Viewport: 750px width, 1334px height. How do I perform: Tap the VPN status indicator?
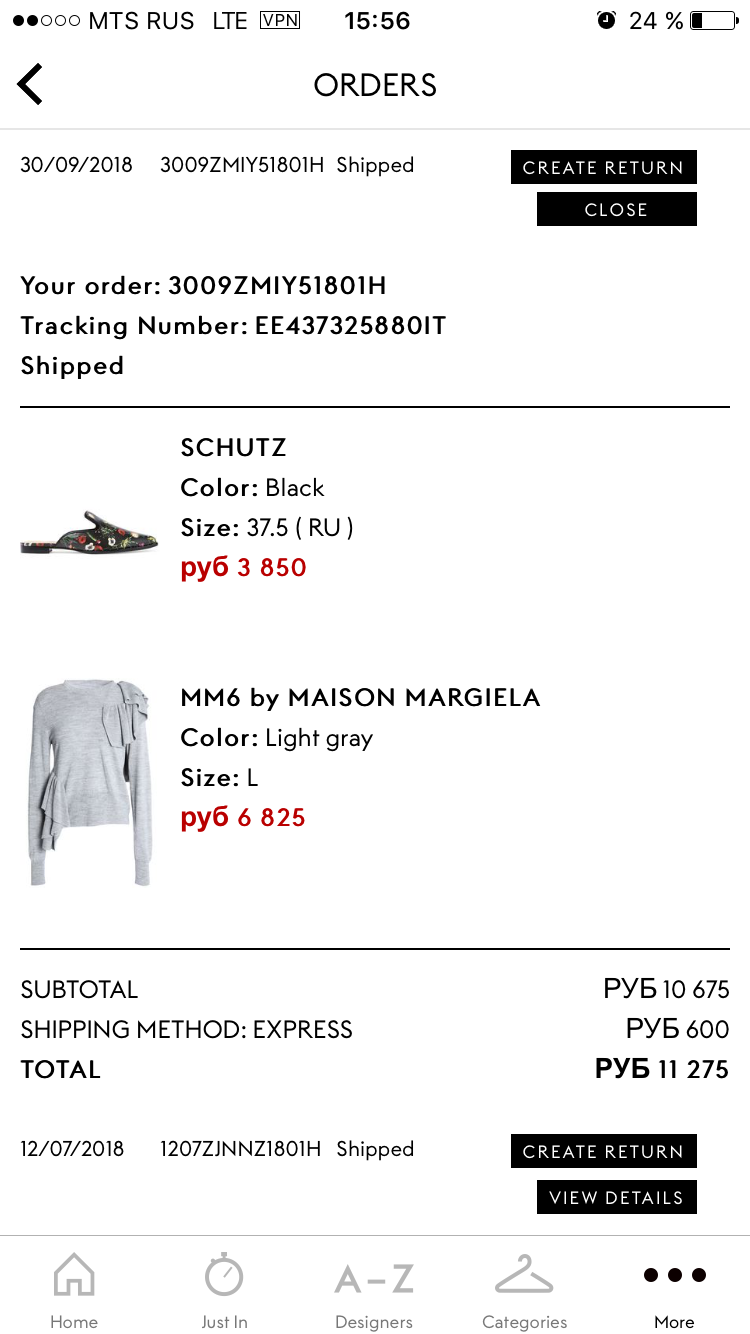coord(279,20)
